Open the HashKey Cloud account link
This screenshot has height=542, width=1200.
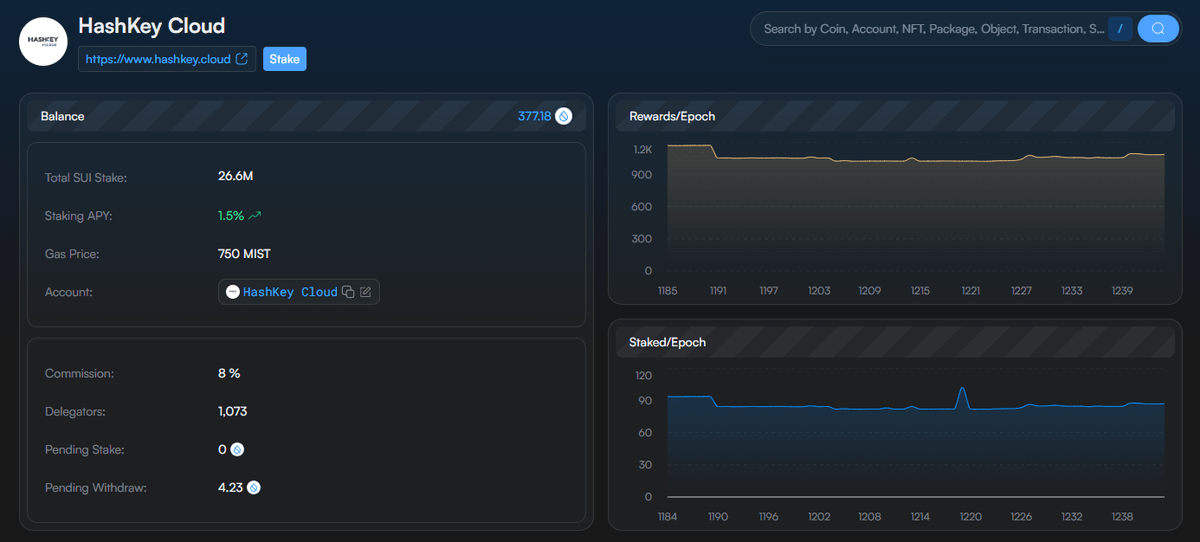pyautogui.click(x=290, y=292)
